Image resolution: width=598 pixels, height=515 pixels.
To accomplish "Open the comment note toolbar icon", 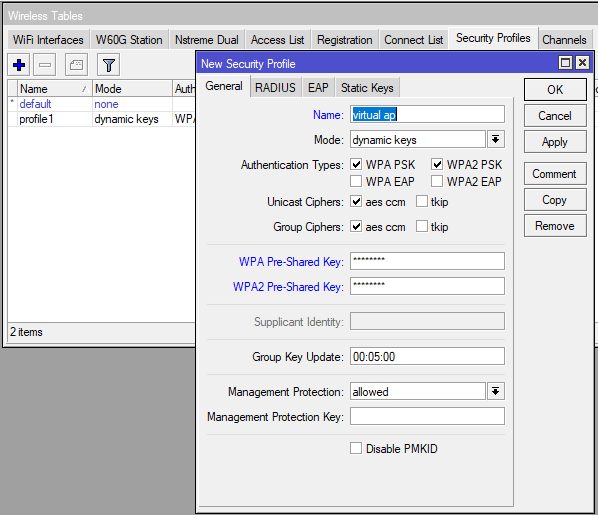I will 76,65.
